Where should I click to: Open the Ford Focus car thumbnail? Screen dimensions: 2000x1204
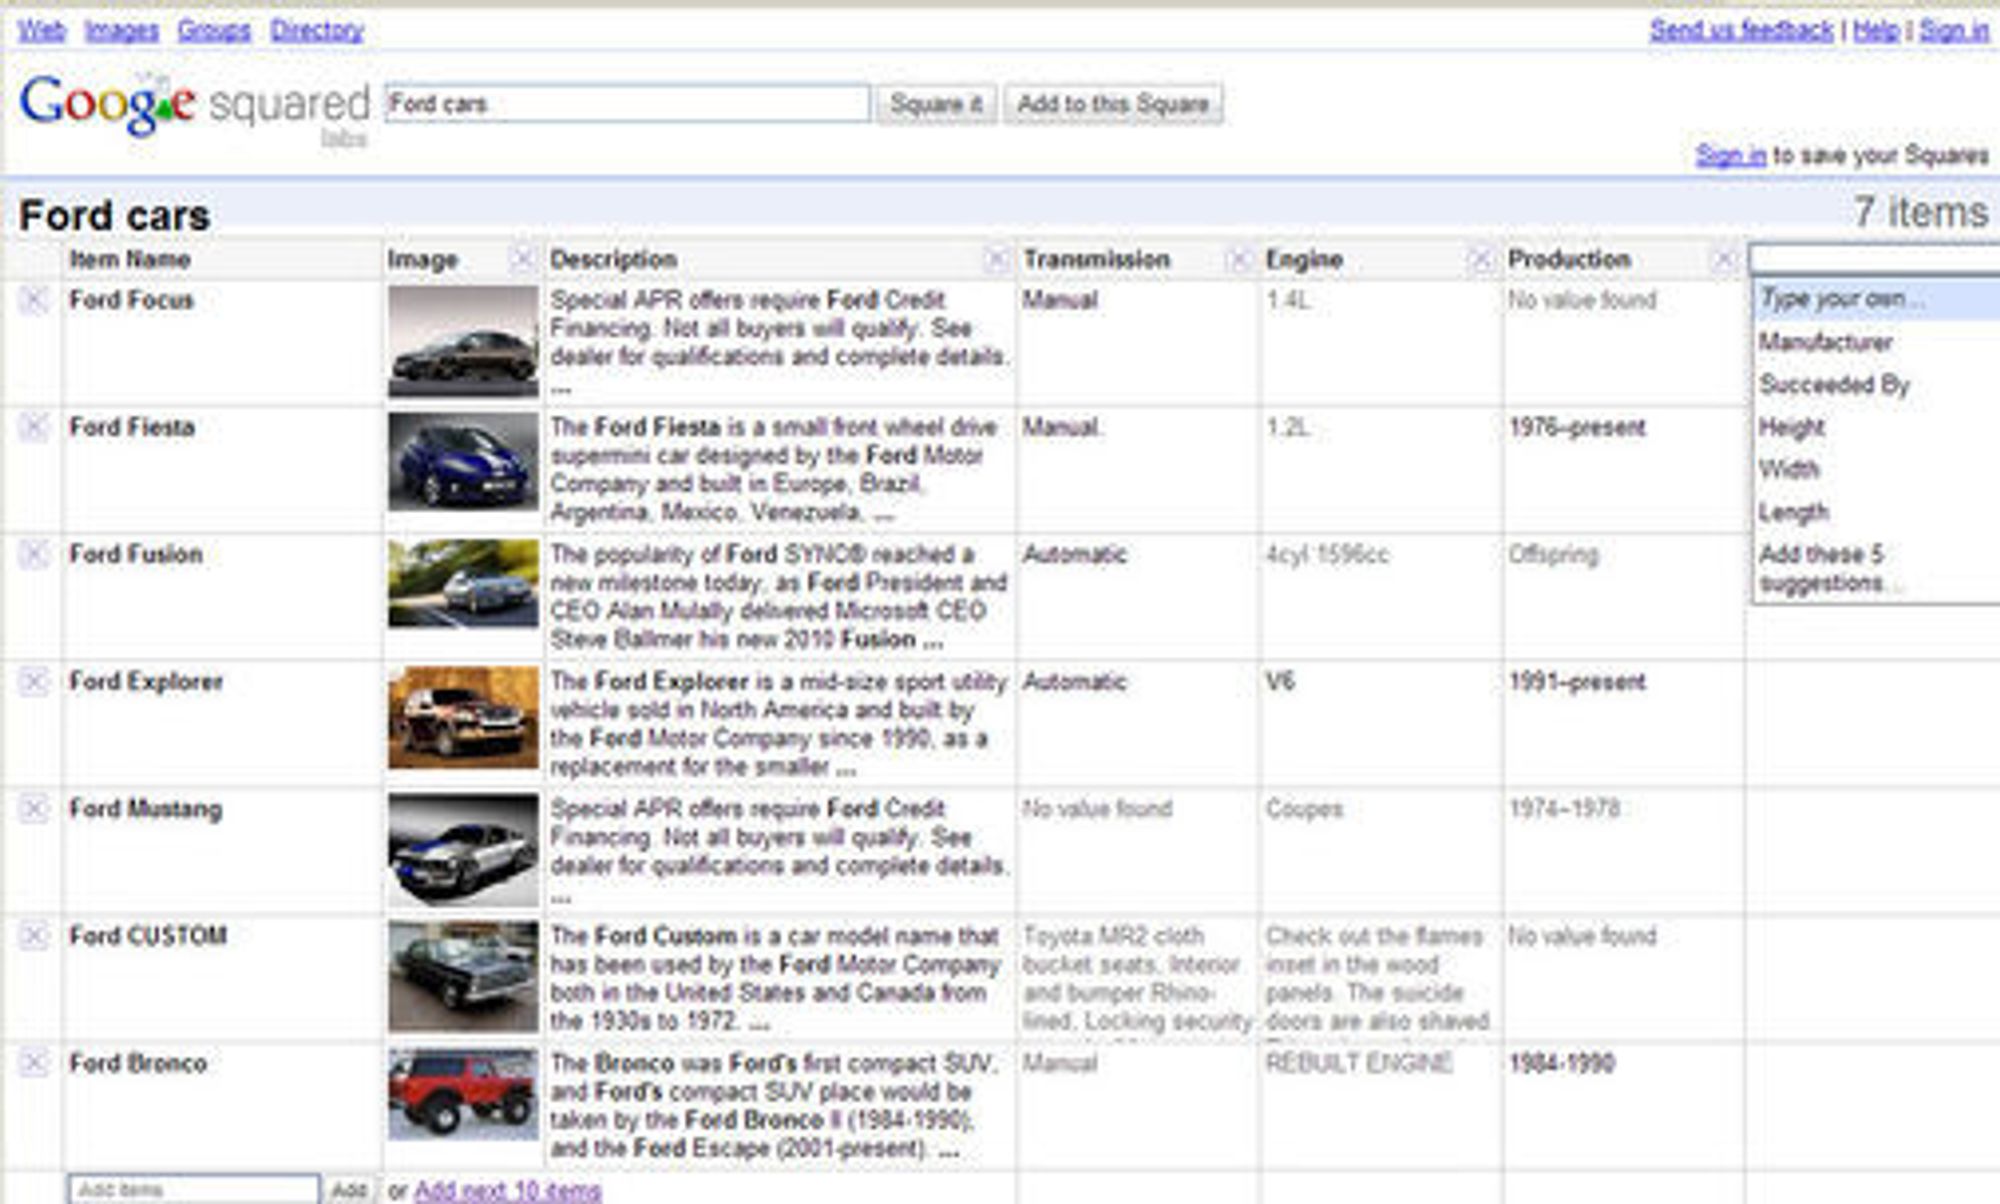(x=463, y=341)
